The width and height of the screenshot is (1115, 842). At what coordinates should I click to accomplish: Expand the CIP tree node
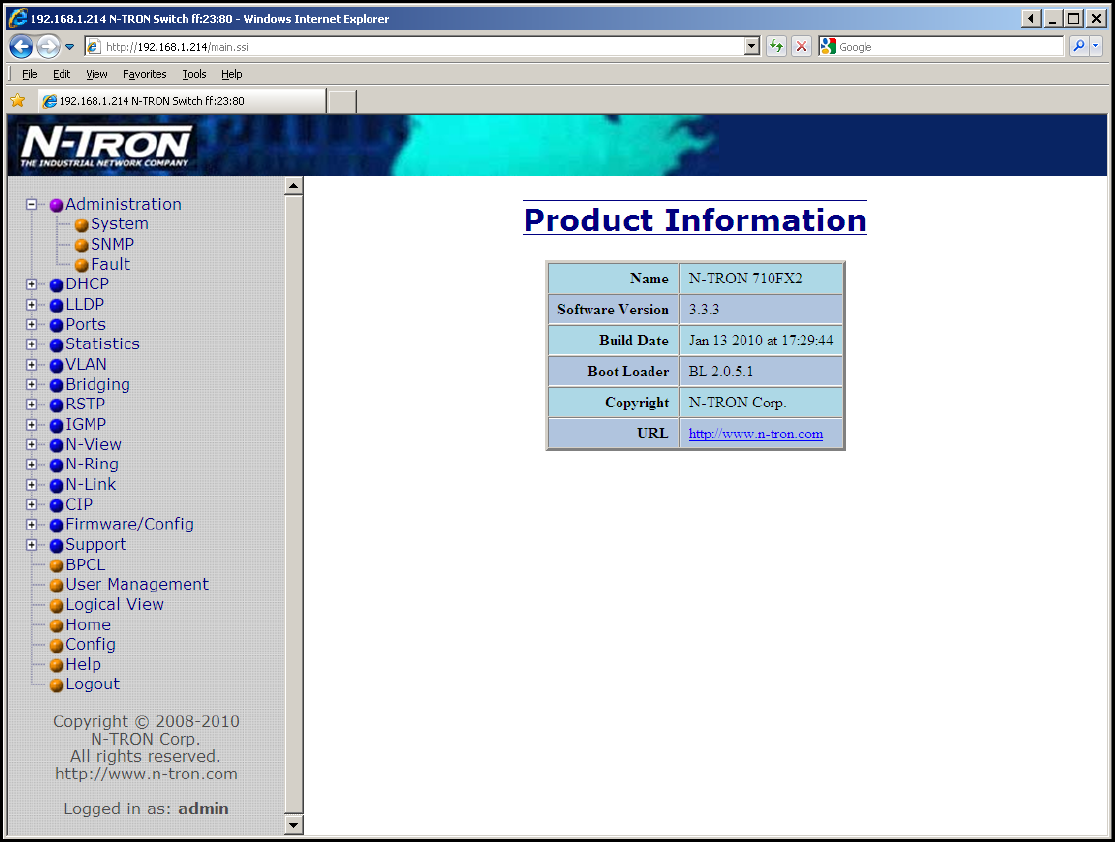31,505
